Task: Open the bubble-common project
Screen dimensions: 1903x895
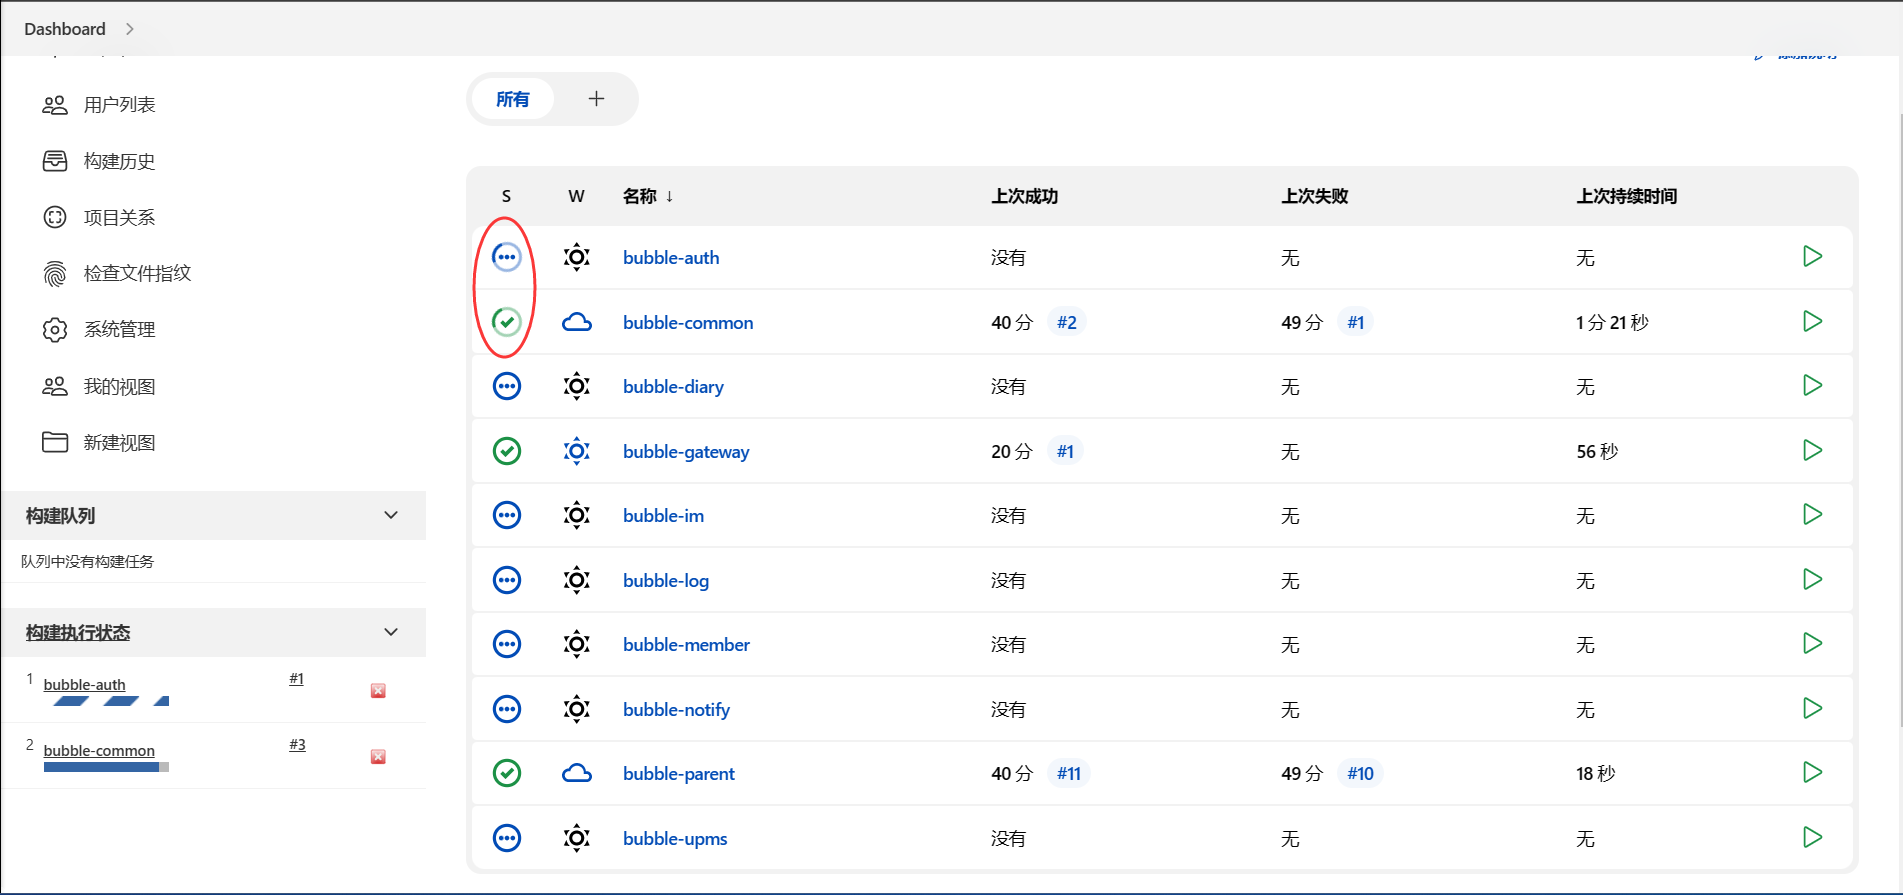Action: point(688,323)
